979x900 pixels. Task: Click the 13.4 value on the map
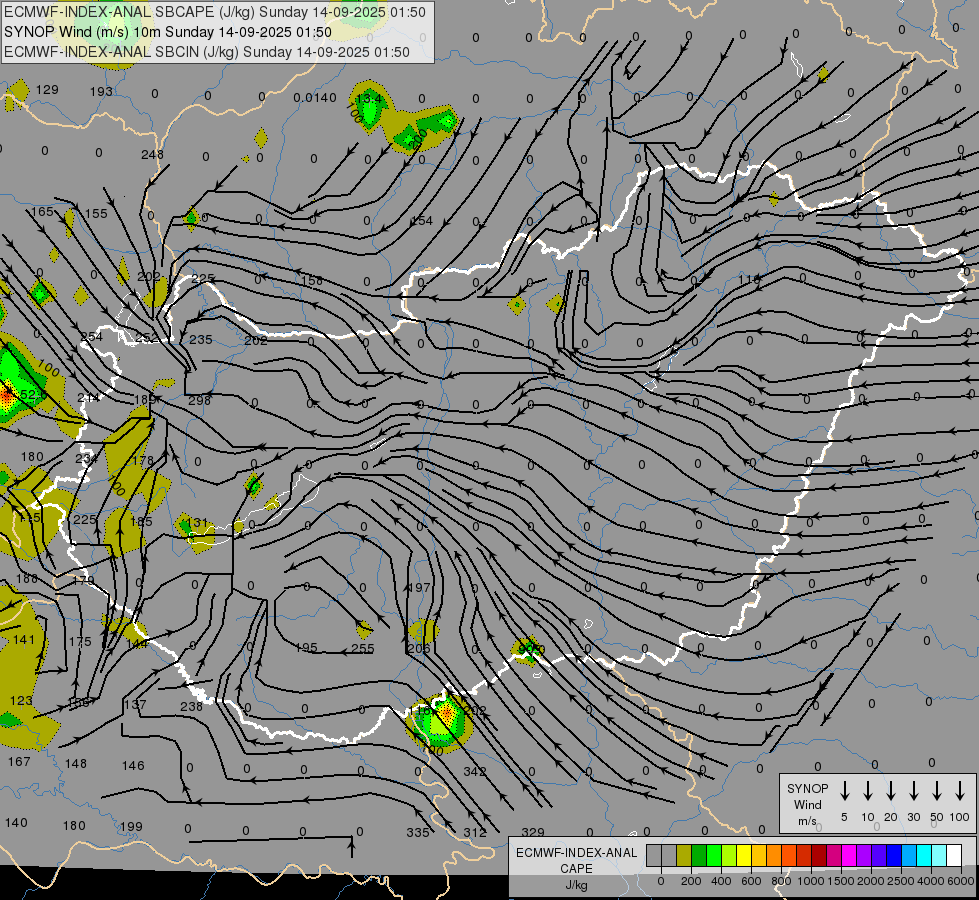(x=368, y=99)
